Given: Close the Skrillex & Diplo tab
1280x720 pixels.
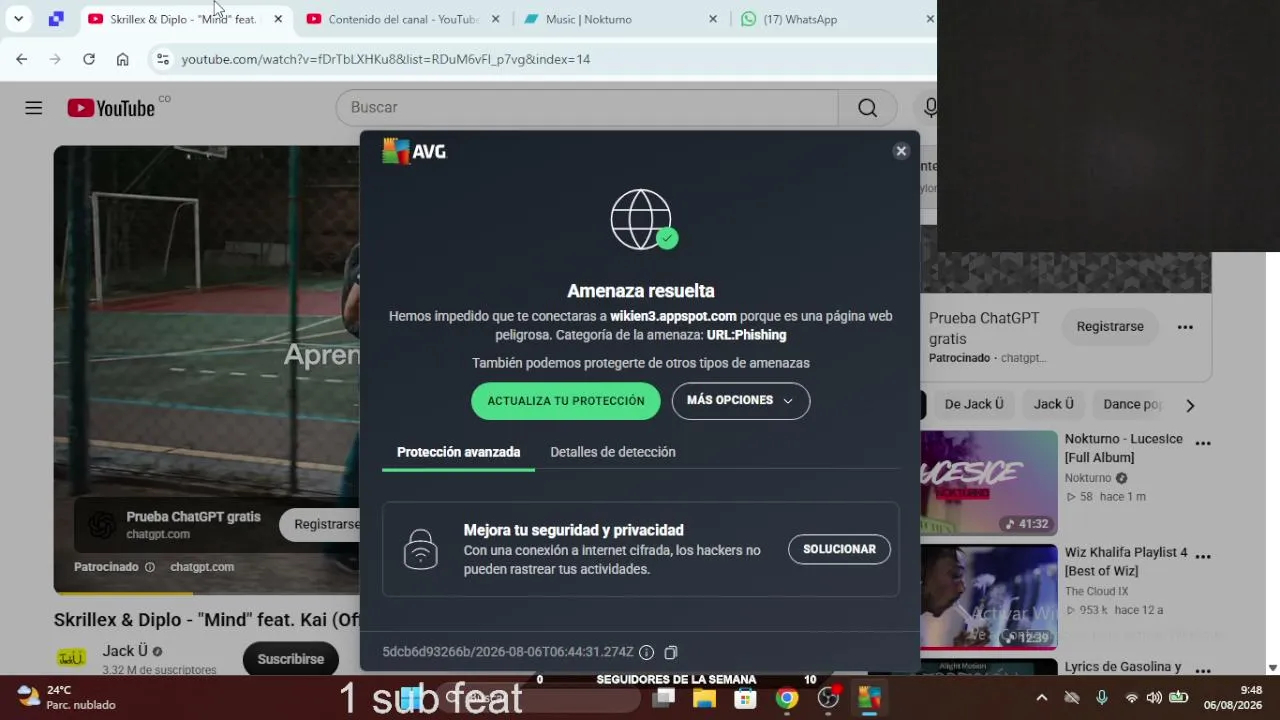Looking at the screenshot, I should point(278,19).
